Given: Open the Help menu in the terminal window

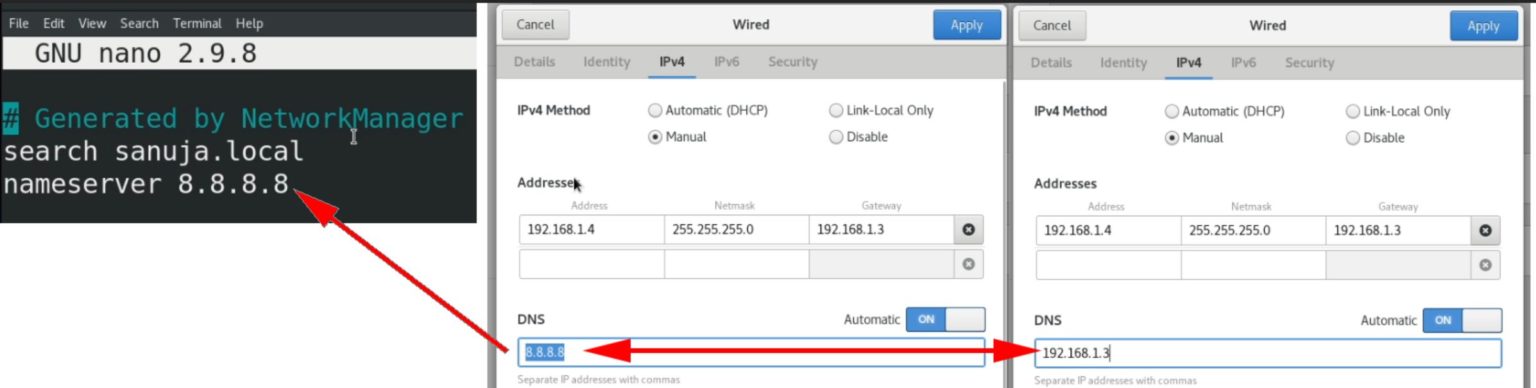Looking at the screenshot, I should [x=250, y=23].
